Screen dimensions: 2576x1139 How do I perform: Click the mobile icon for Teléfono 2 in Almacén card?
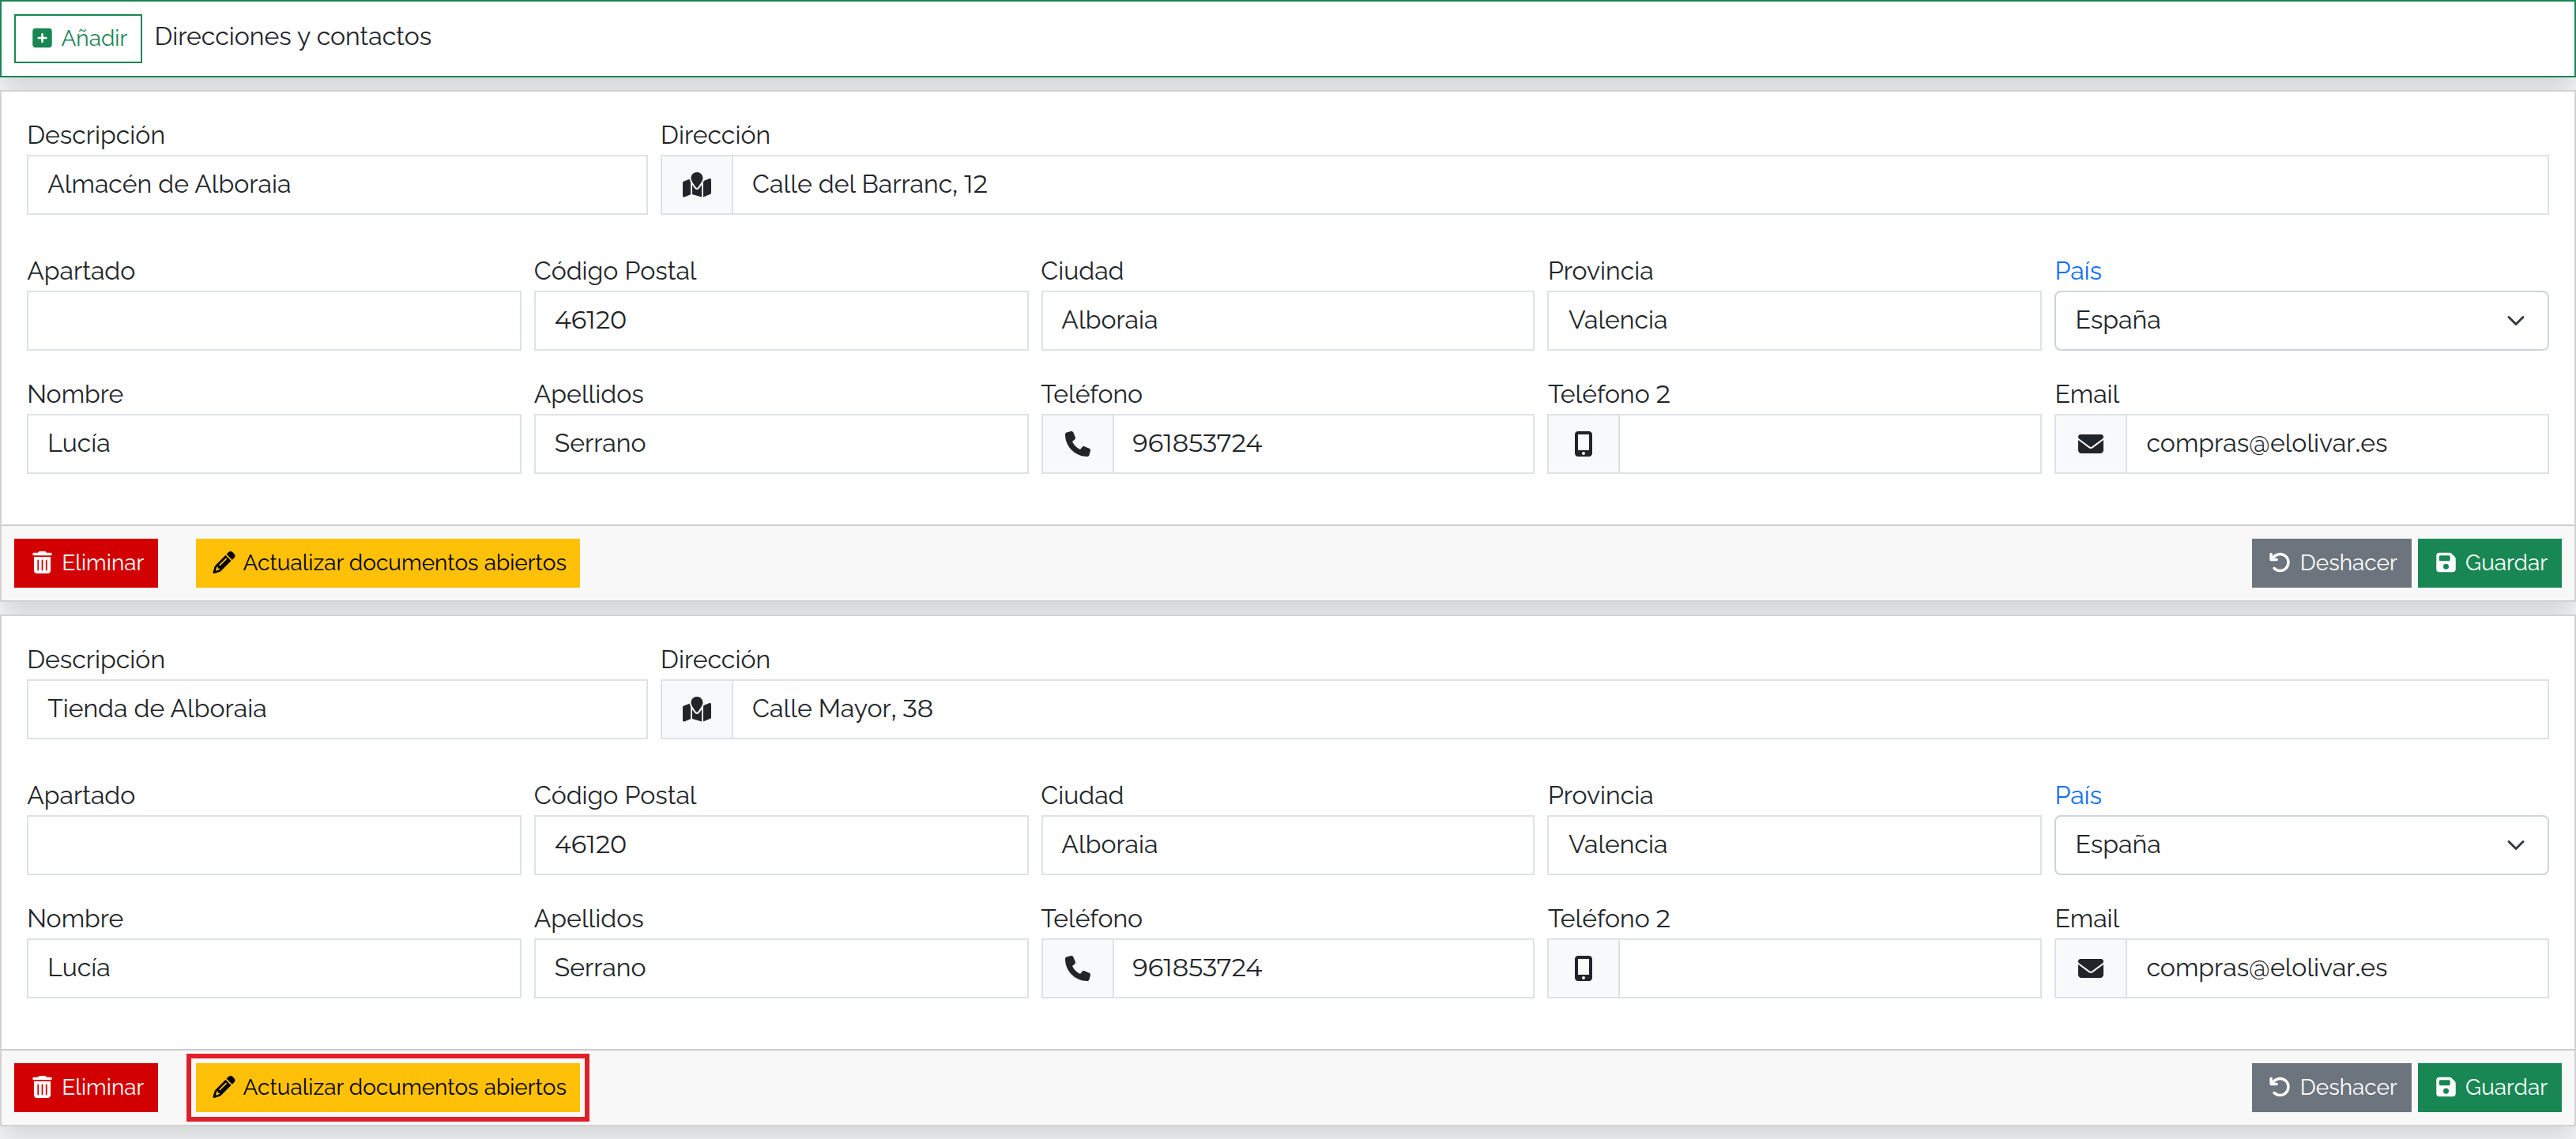coord(1584,444)
